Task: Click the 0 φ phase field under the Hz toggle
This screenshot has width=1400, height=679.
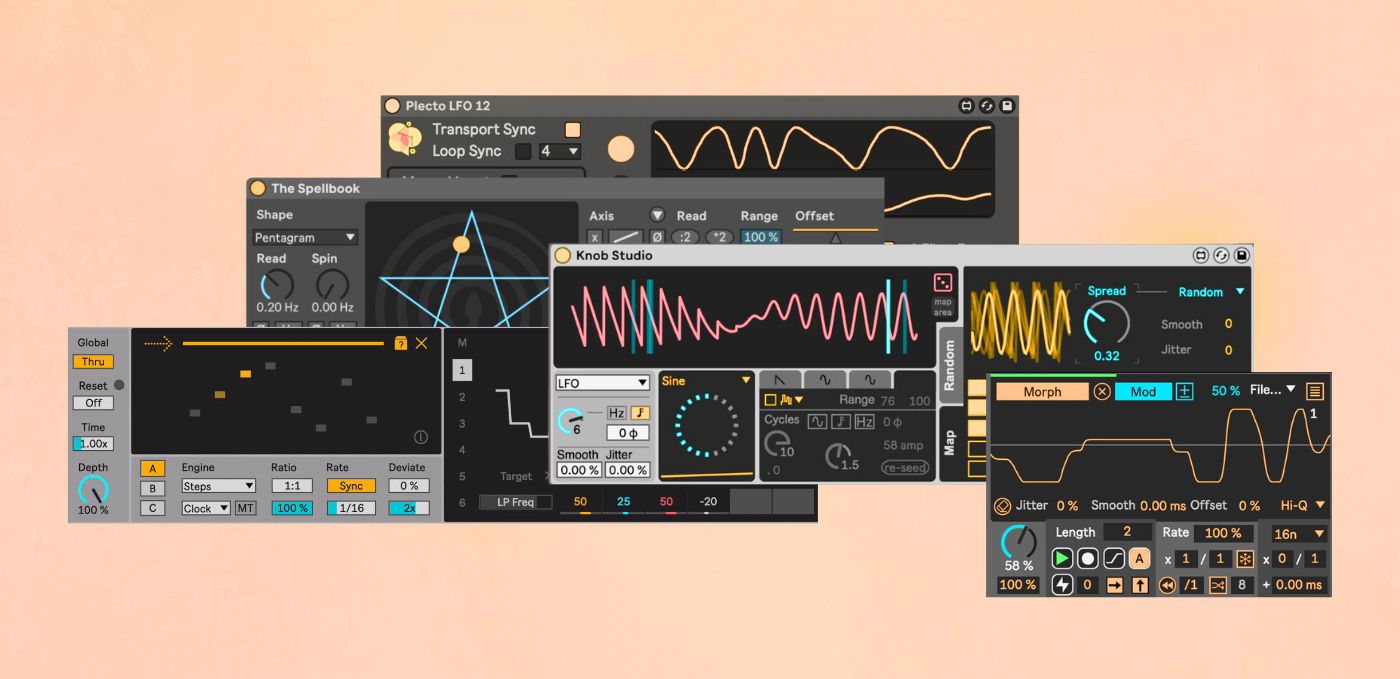Action: click(x=628, y=433)
